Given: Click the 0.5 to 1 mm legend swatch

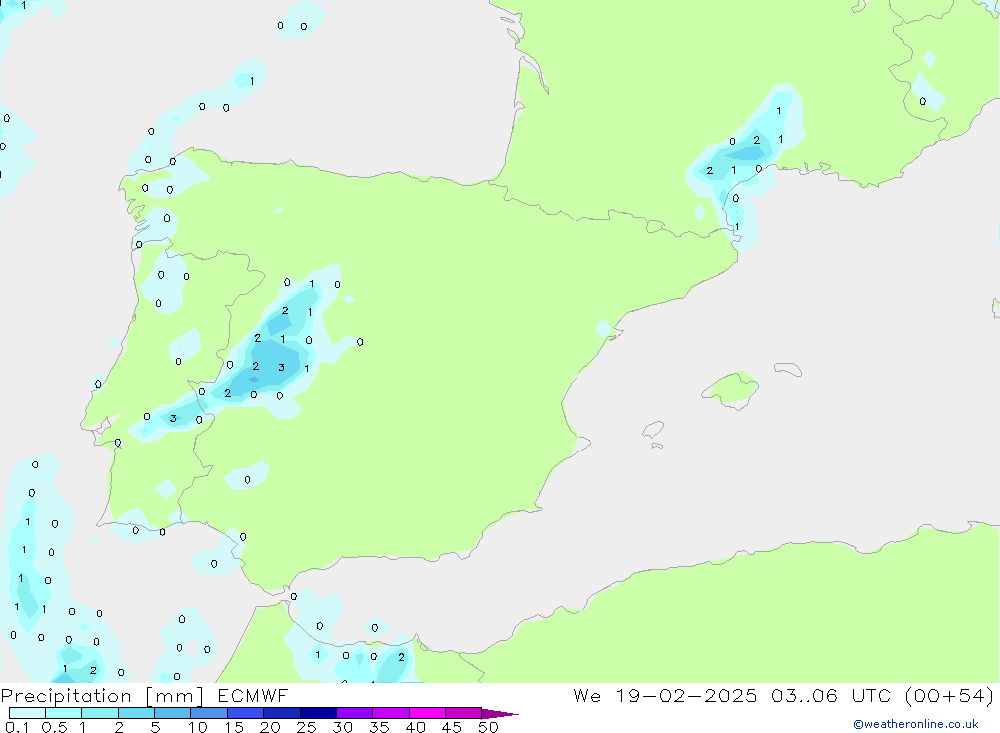Looking at the screenshot, I should (64, 713).
